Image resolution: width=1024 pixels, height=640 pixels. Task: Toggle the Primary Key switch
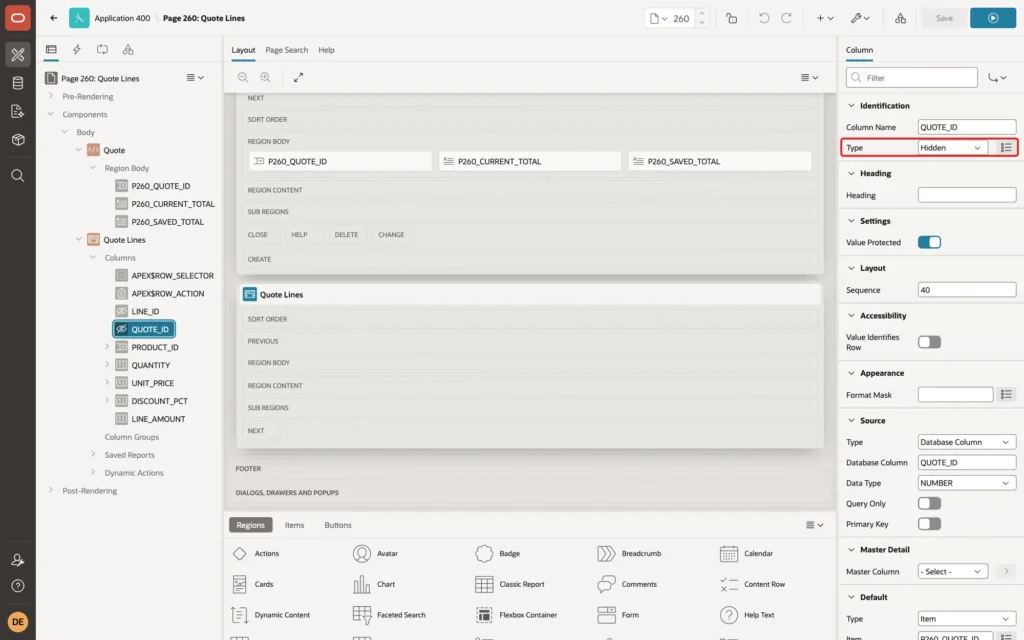(x=929, y=524)
